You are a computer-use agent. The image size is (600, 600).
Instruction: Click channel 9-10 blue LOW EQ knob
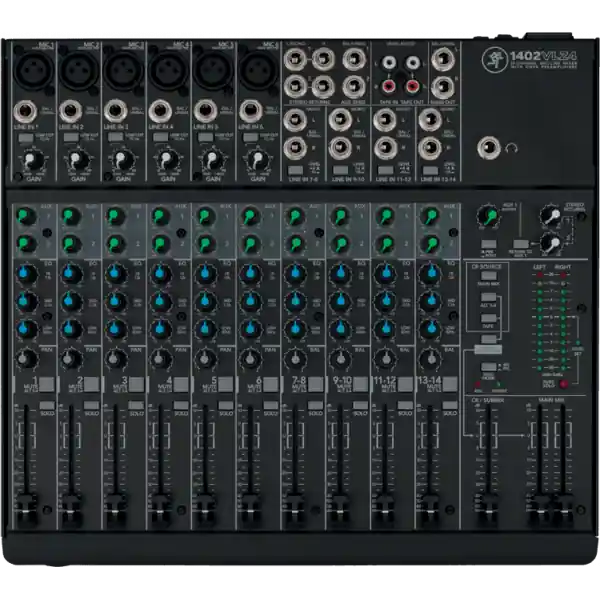click(x=340, y=329)
